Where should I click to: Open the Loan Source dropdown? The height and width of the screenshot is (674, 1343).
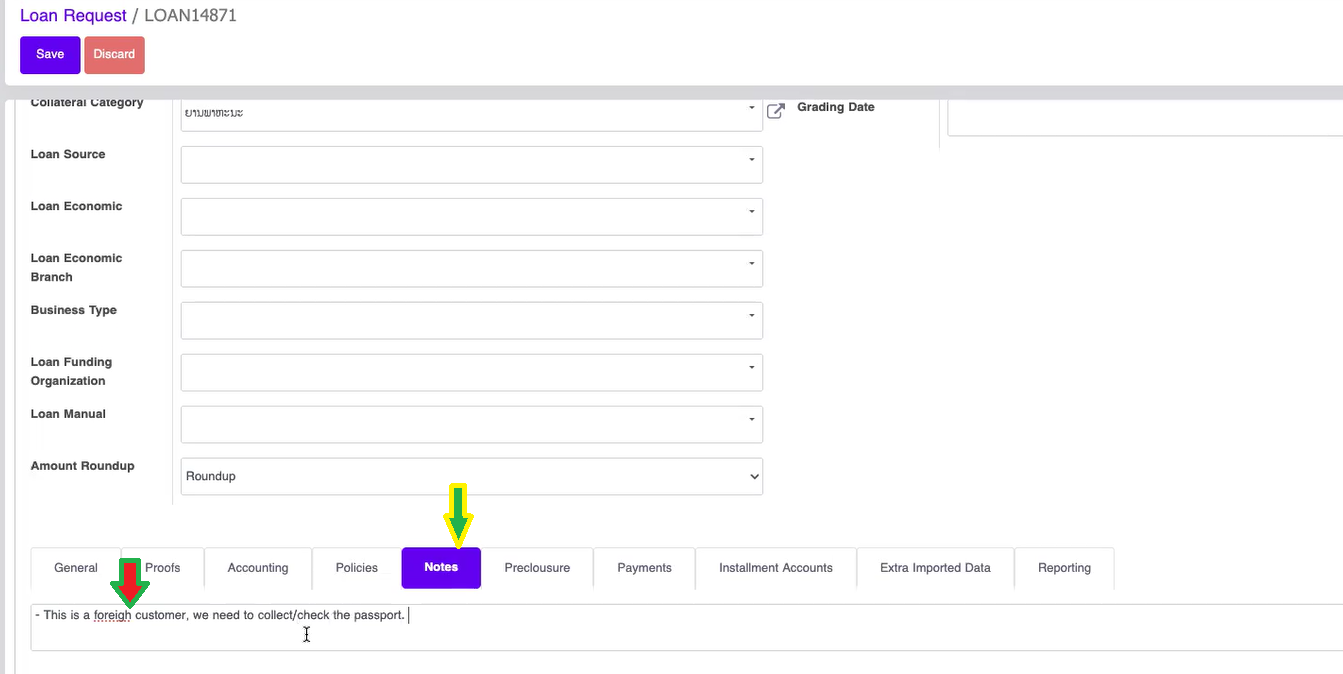[x=471, y=164]
